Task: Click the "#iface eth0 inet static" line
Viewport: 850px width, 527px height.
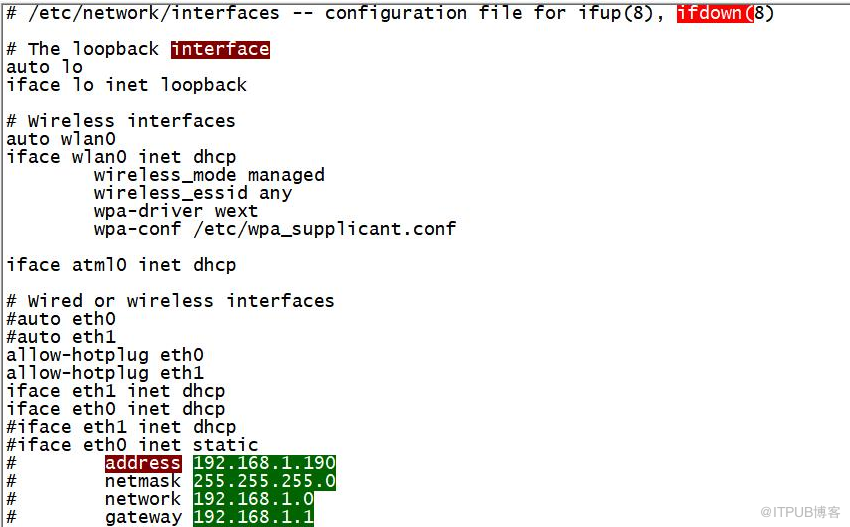Action: (132, 445)
